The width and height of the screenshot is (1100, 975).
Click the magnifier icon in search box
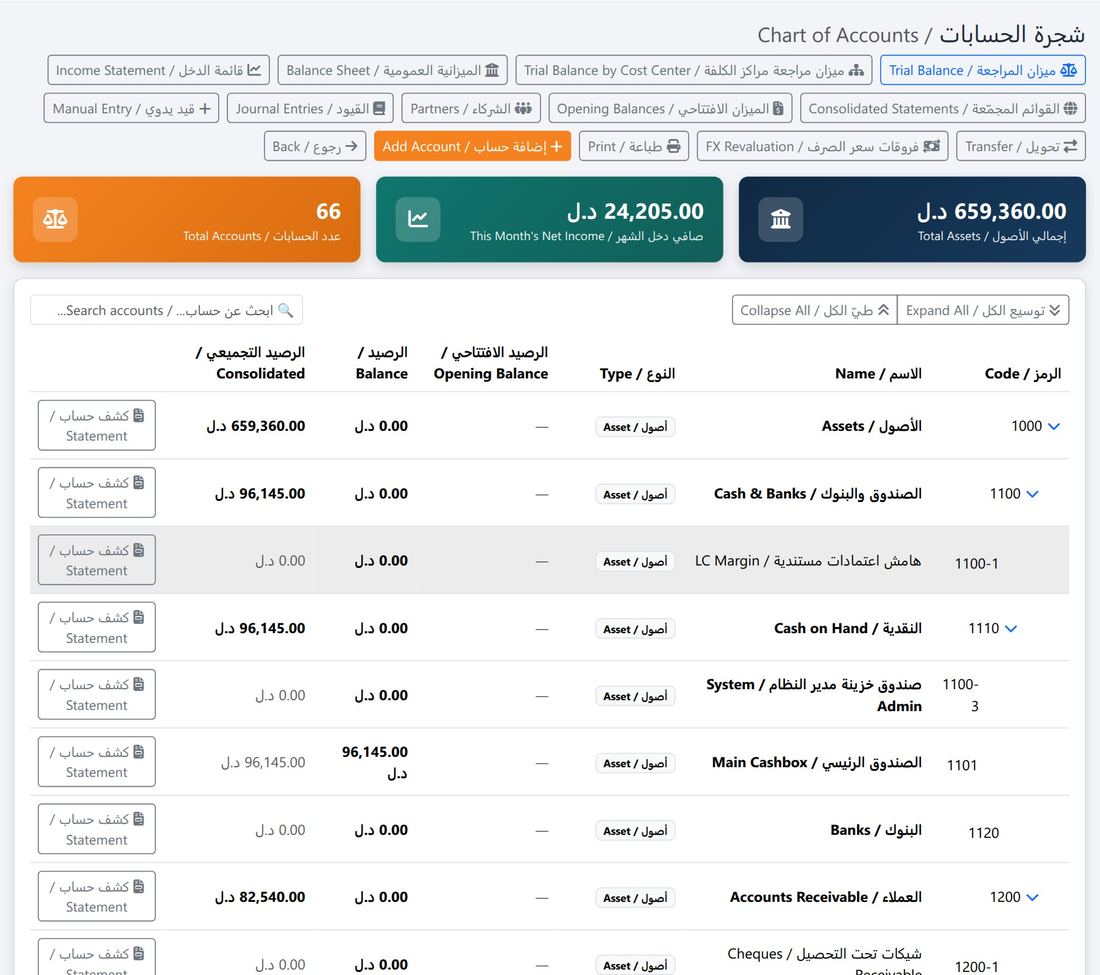[286, 310]
